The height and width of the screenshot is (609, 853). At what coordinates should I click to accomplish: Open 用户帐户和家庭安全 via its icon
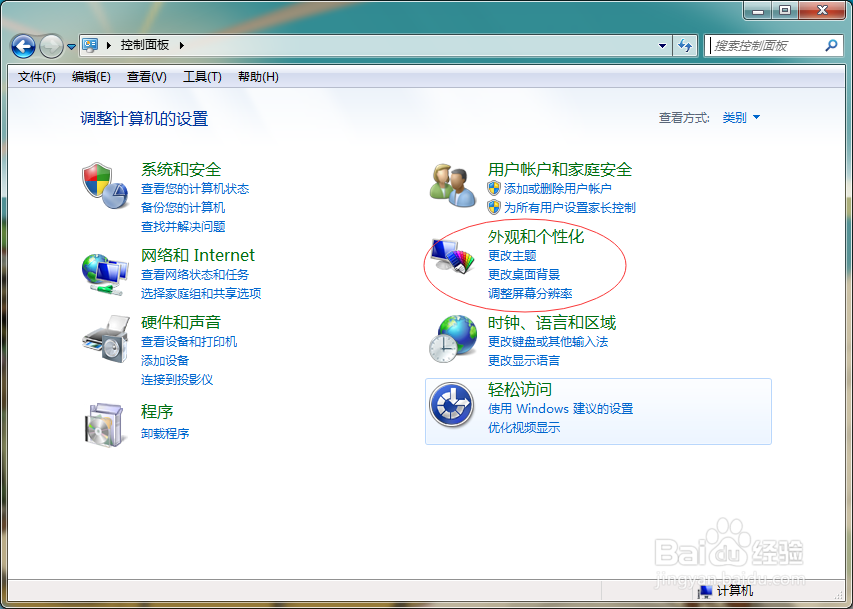pyautogui.click(x=452, y=184)
